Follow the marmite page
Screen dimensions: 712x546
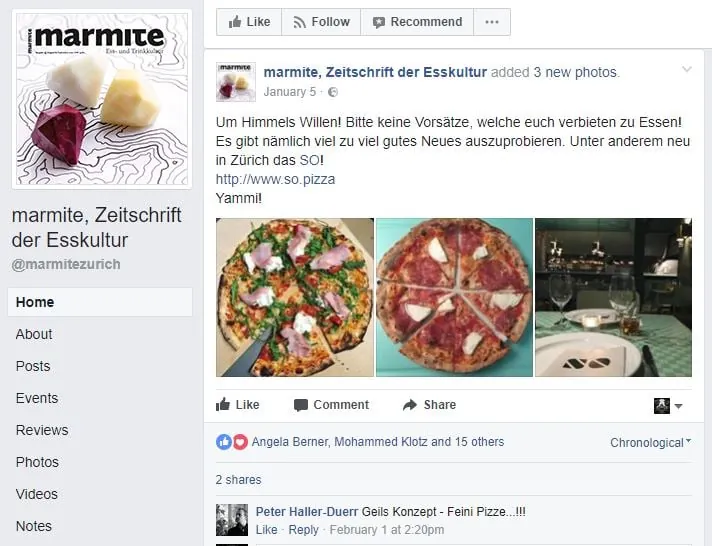321,22
